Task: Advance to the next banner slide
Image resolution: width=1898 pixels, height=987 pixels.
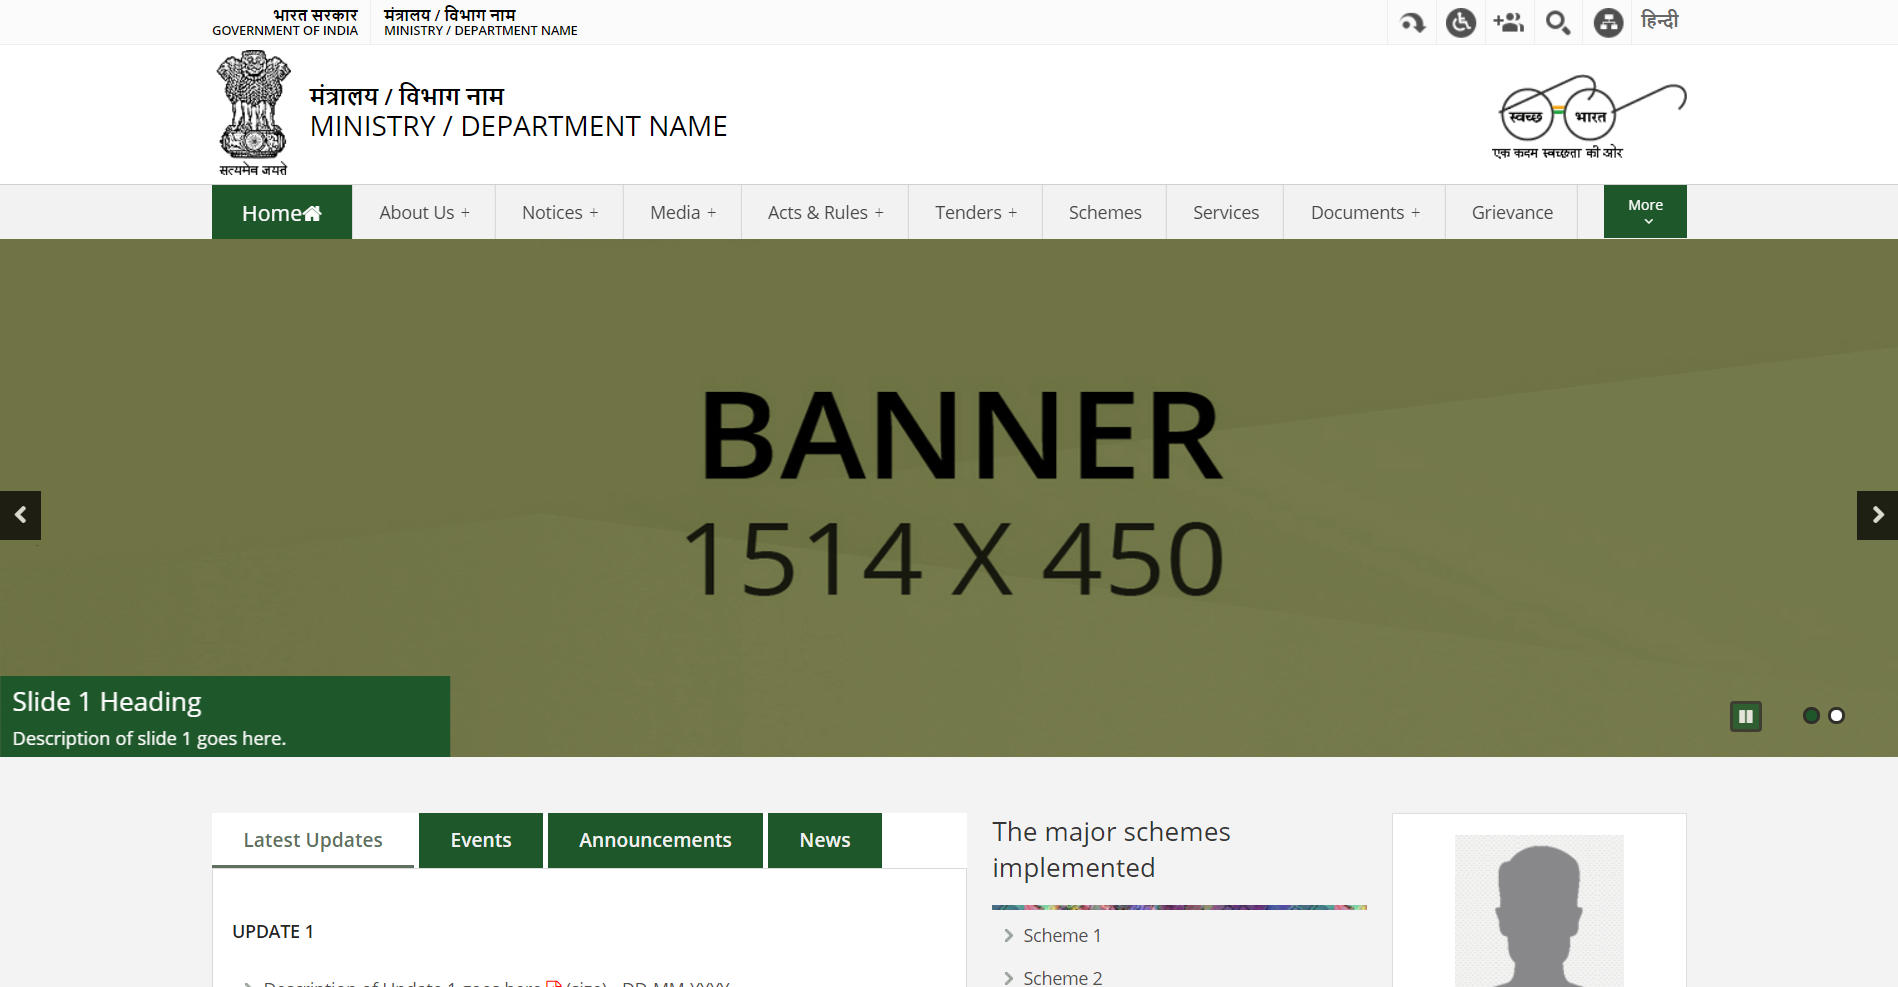Action: [x=1877, y=515]
